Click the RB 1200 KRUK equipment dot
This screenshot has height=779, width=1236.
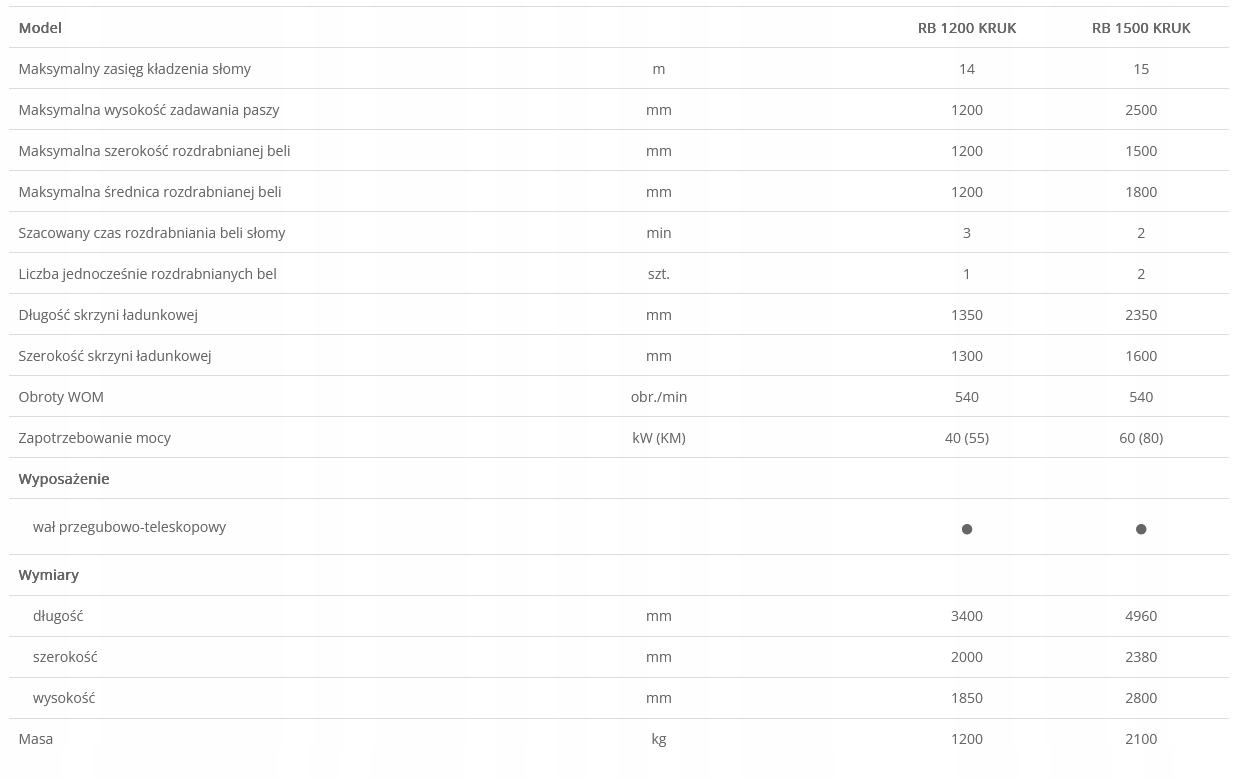point(967,529)
